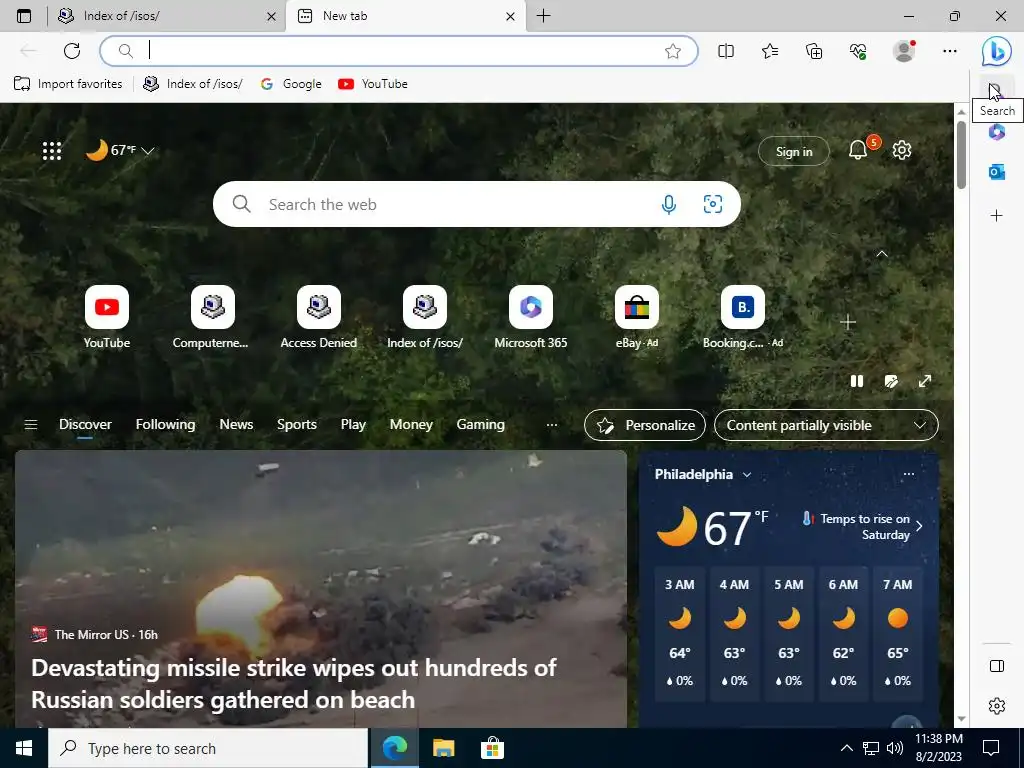Open Content partially visible dropdown
The image size is (1024, 768).
[x=826, y=425]
